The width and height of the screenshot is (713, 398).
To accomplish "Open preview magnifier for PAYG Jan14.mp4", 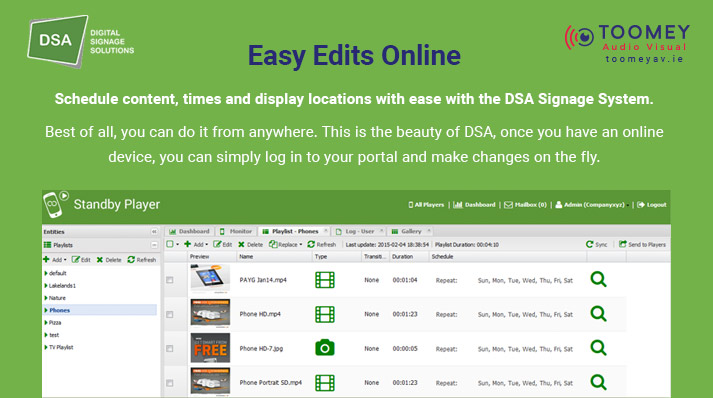I will coord(598,279).
